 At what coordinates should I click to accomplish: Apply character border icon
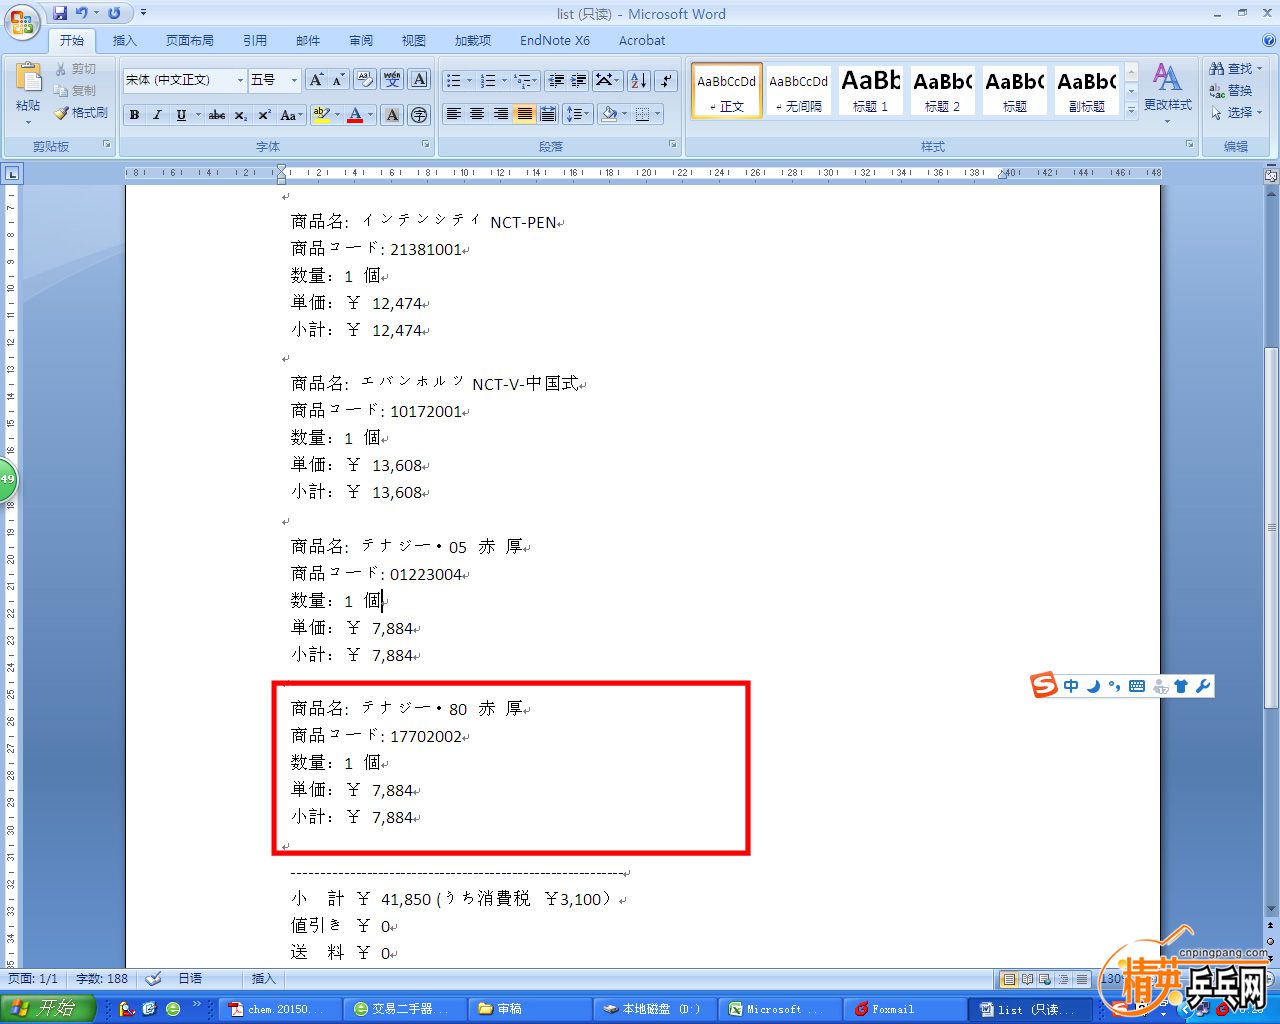419,80
